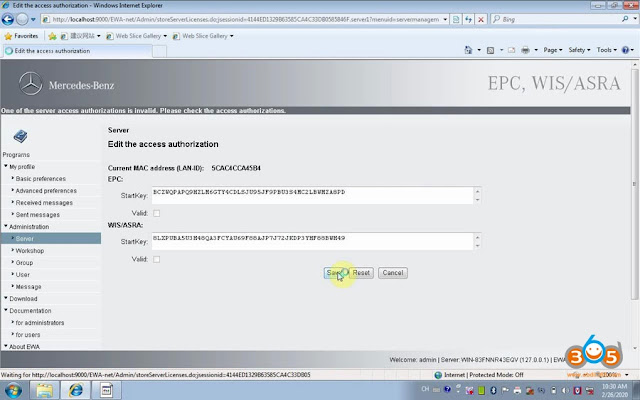Click the Windows Start button
640x400 pixels.
tap(13, 390)
